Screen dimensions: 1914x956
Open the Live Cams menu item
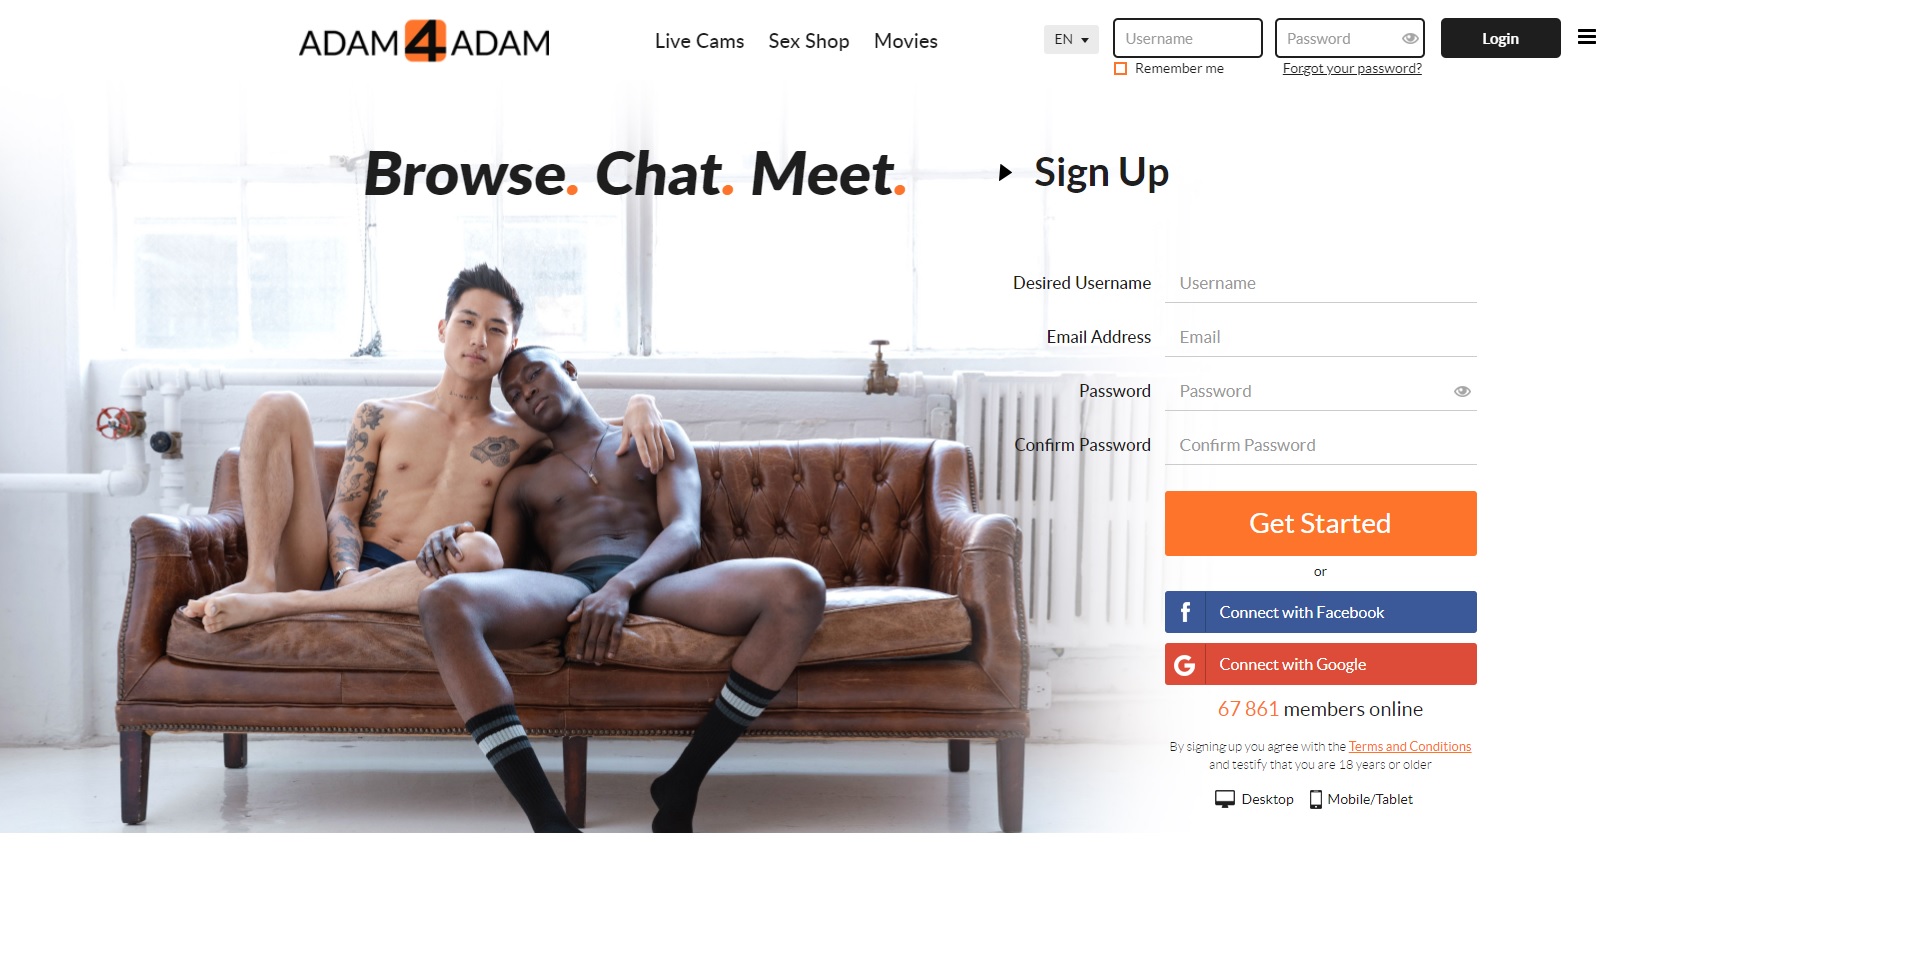699,41
